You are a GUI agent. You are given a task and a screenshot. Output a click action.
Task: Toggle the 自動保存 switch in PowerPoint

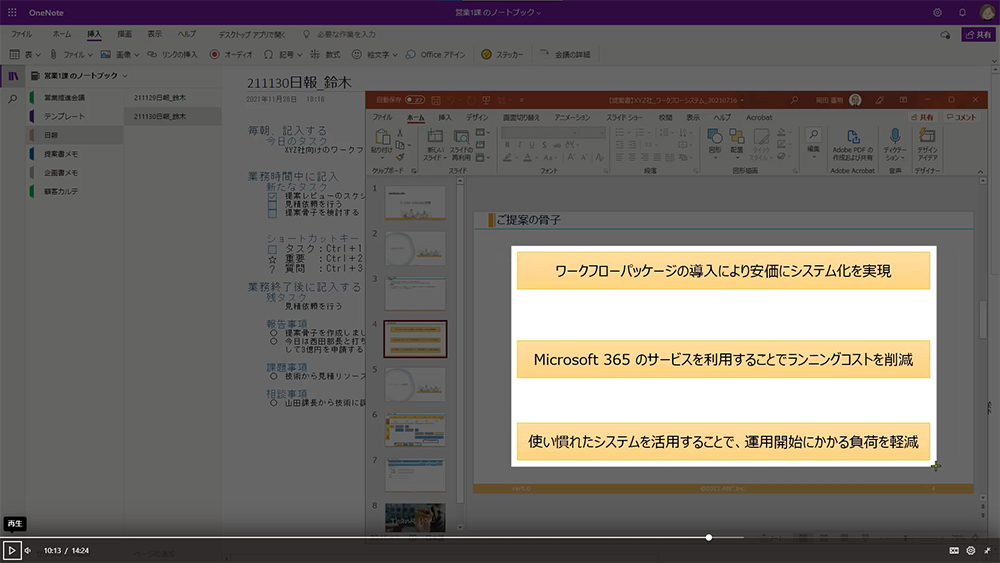pos(415,100)
